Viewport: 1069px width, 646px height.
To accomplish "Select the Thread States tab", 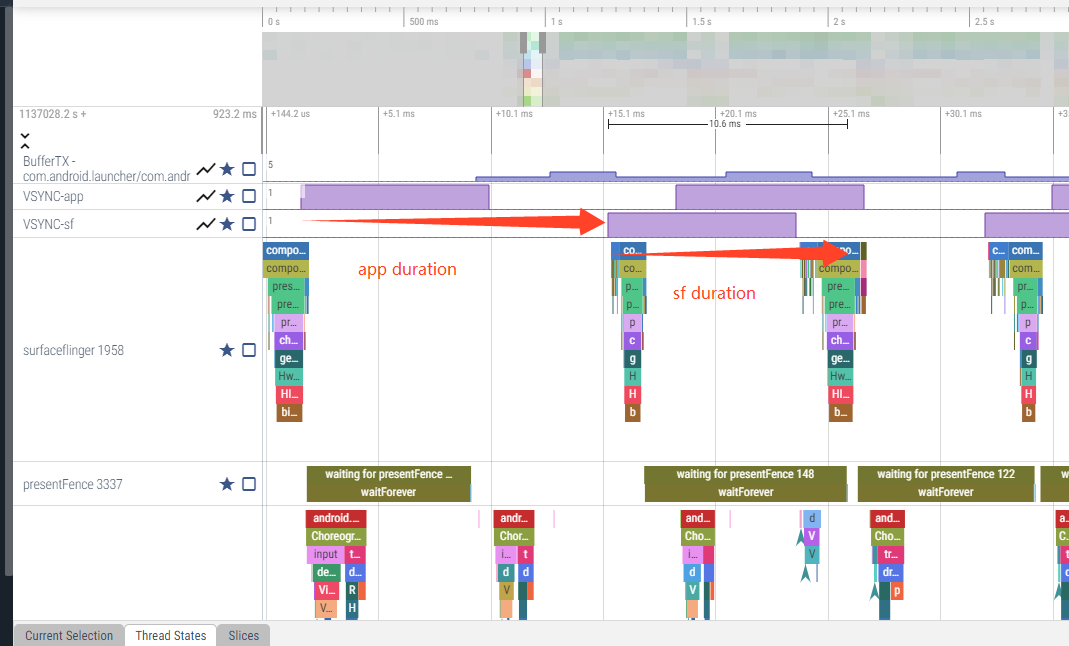I will point(171,635).
